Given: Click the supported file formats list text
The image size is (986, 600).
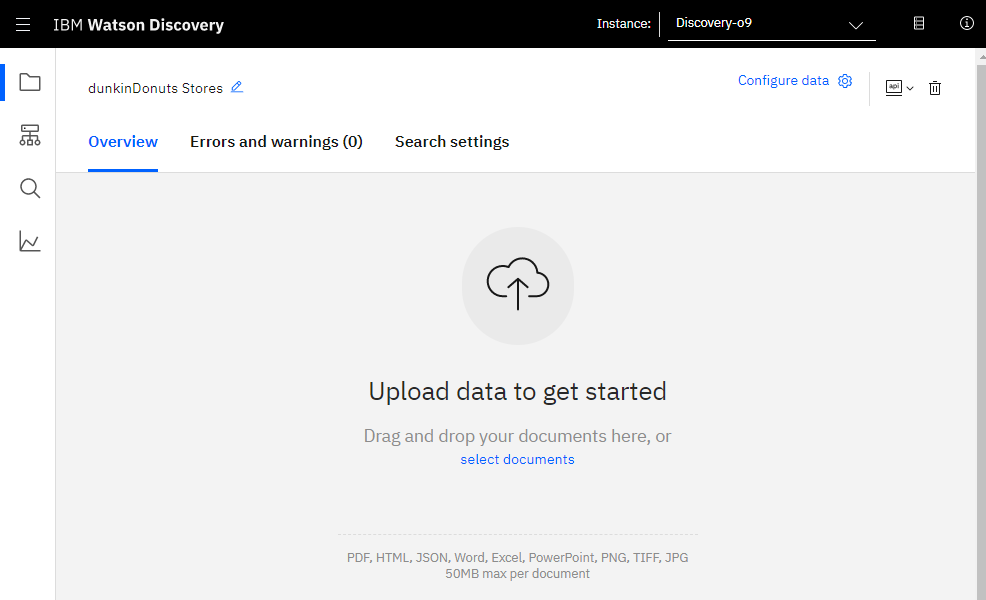Looking at the screenshot, I should (517, 557).
